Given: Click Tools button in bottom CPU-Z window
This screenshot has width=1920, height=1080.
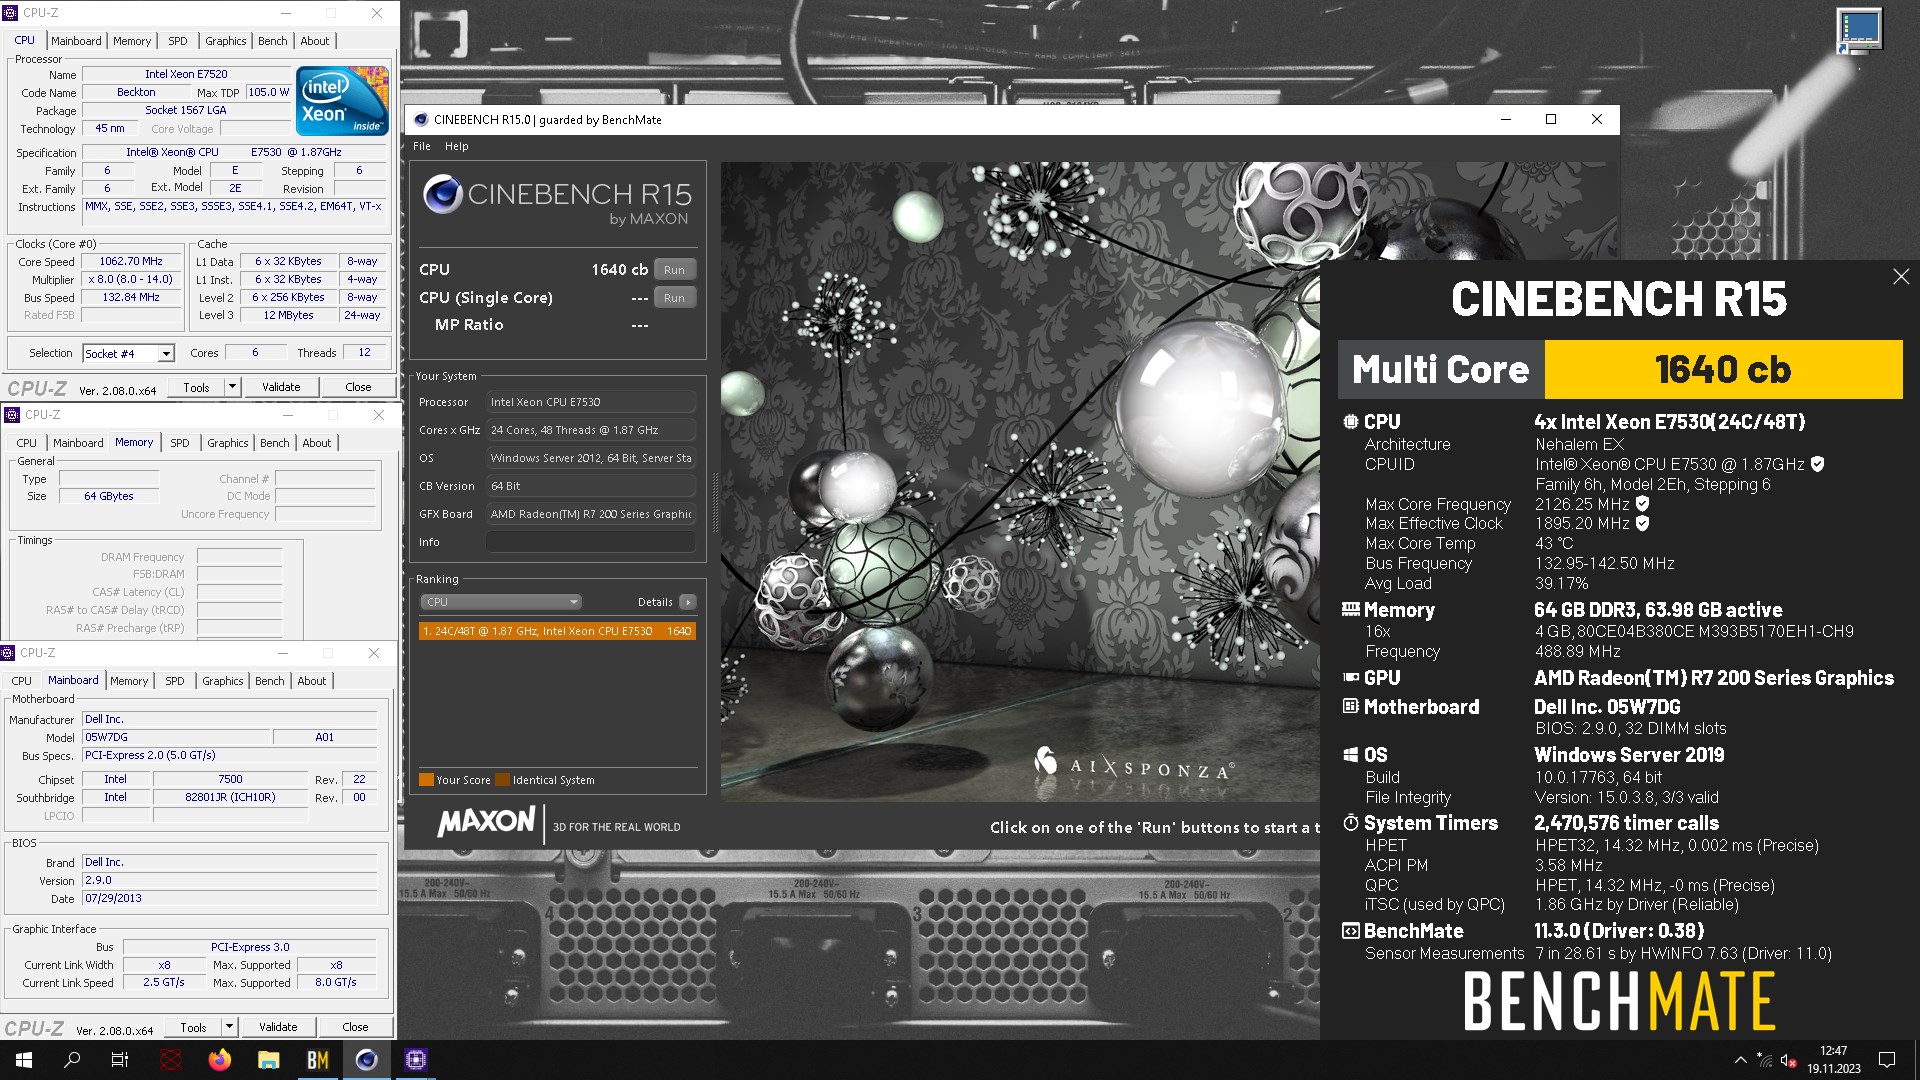Looking at the screenshot, I should (194, 1027).
